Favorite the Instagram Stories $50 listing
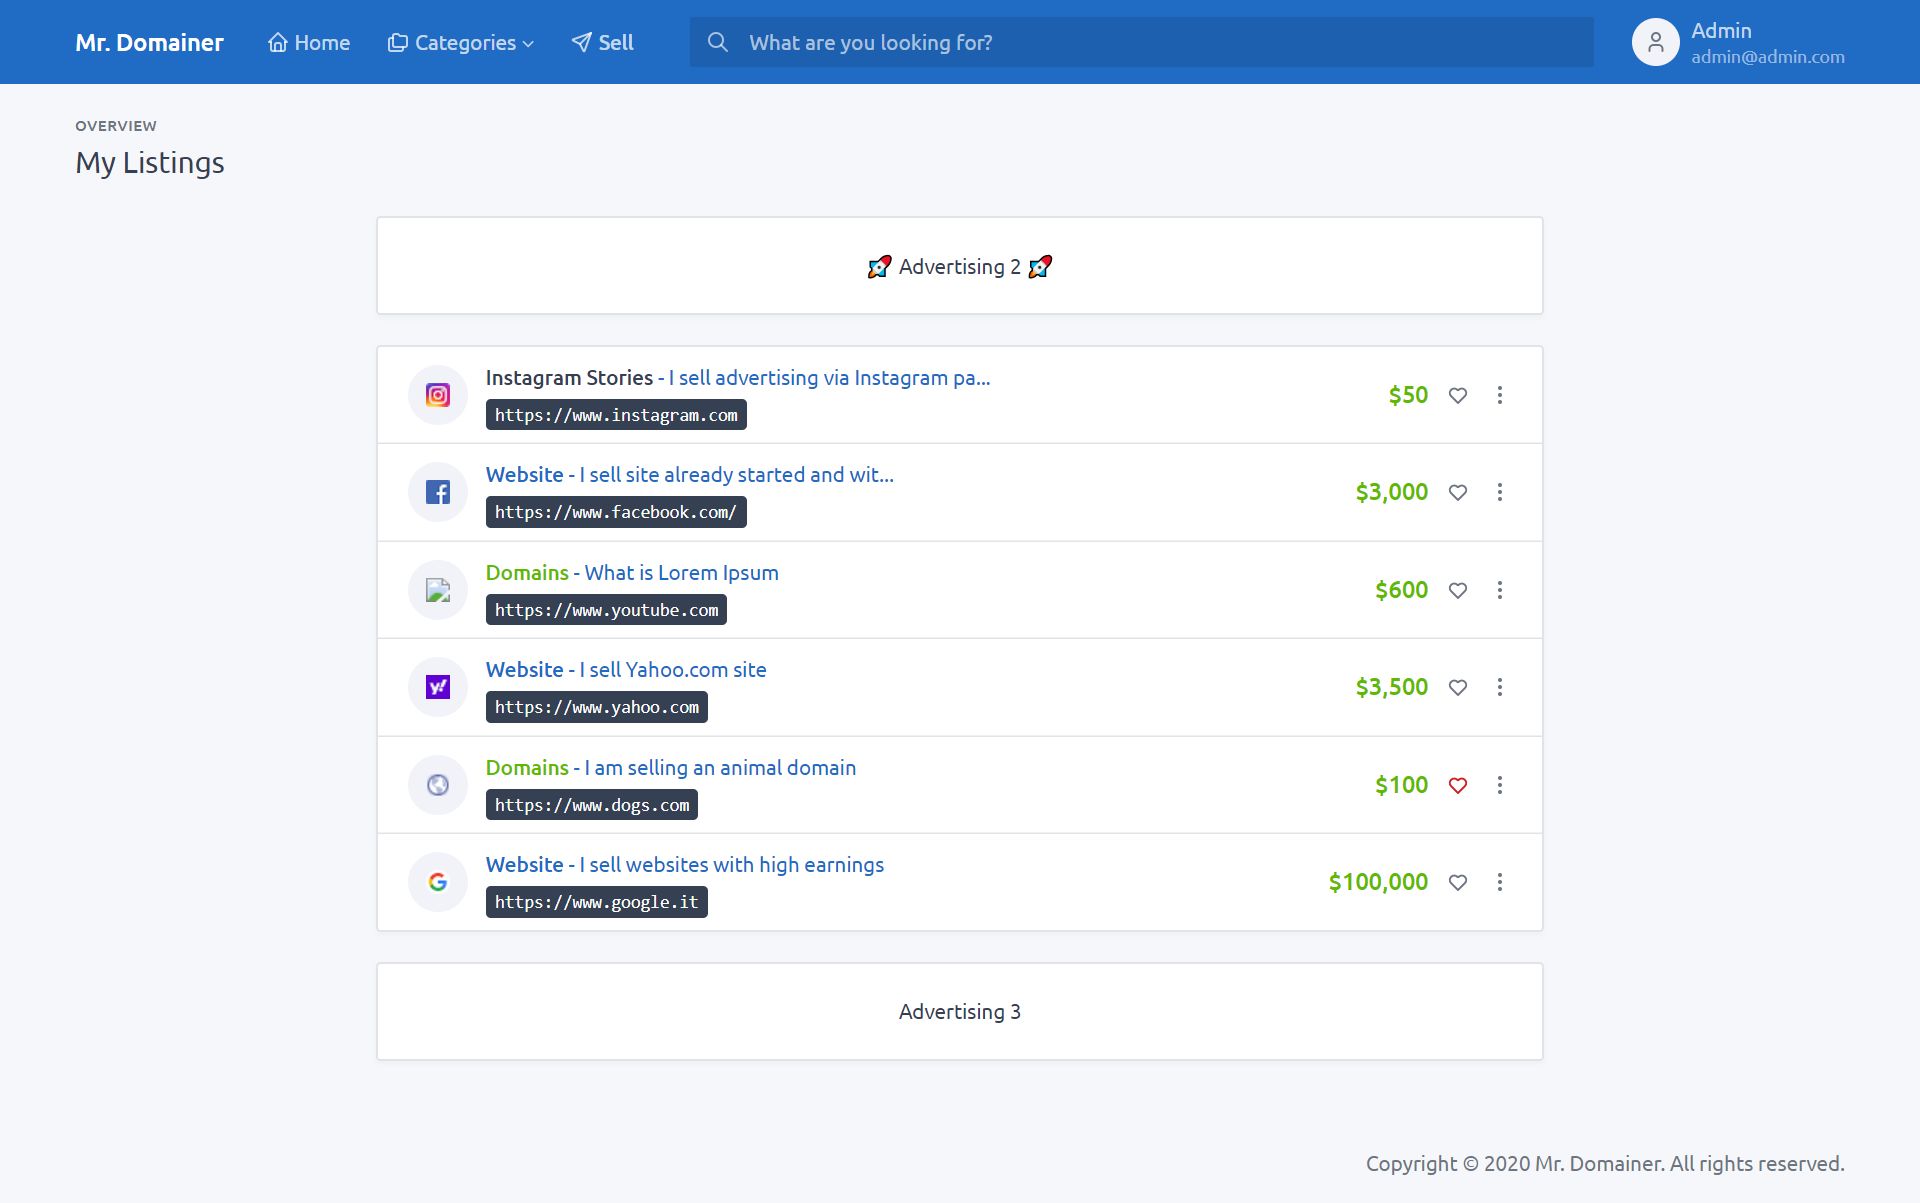 coord(1458,395)
